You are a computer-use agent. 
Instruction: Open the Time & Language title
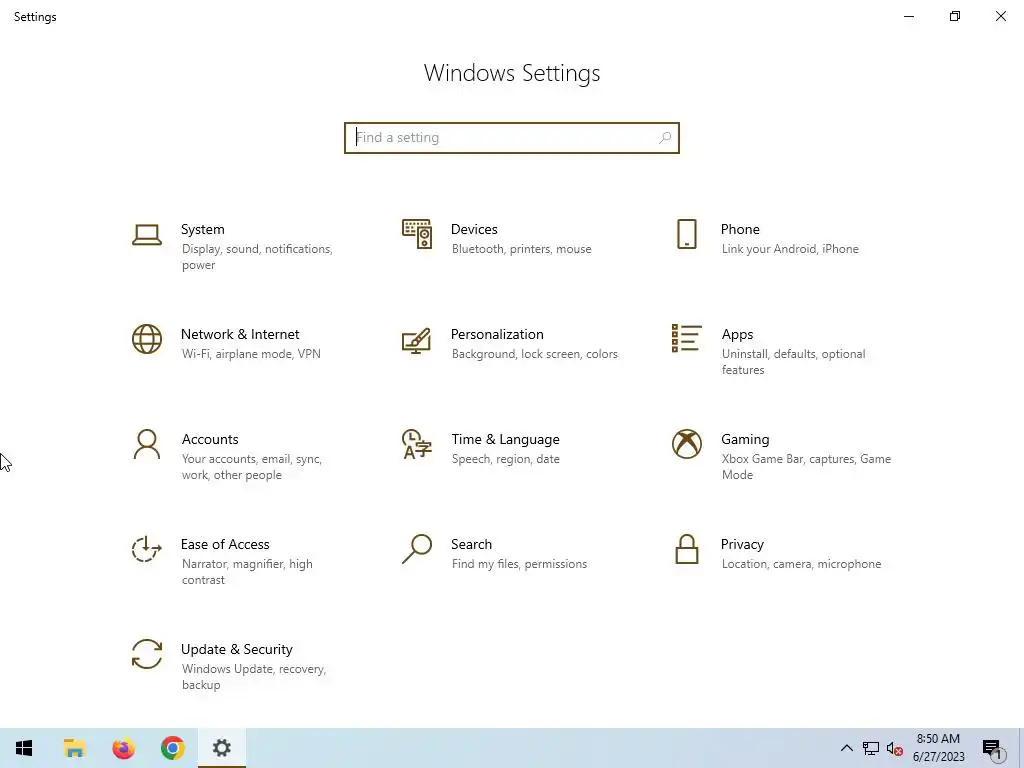(x=505, y=440)
